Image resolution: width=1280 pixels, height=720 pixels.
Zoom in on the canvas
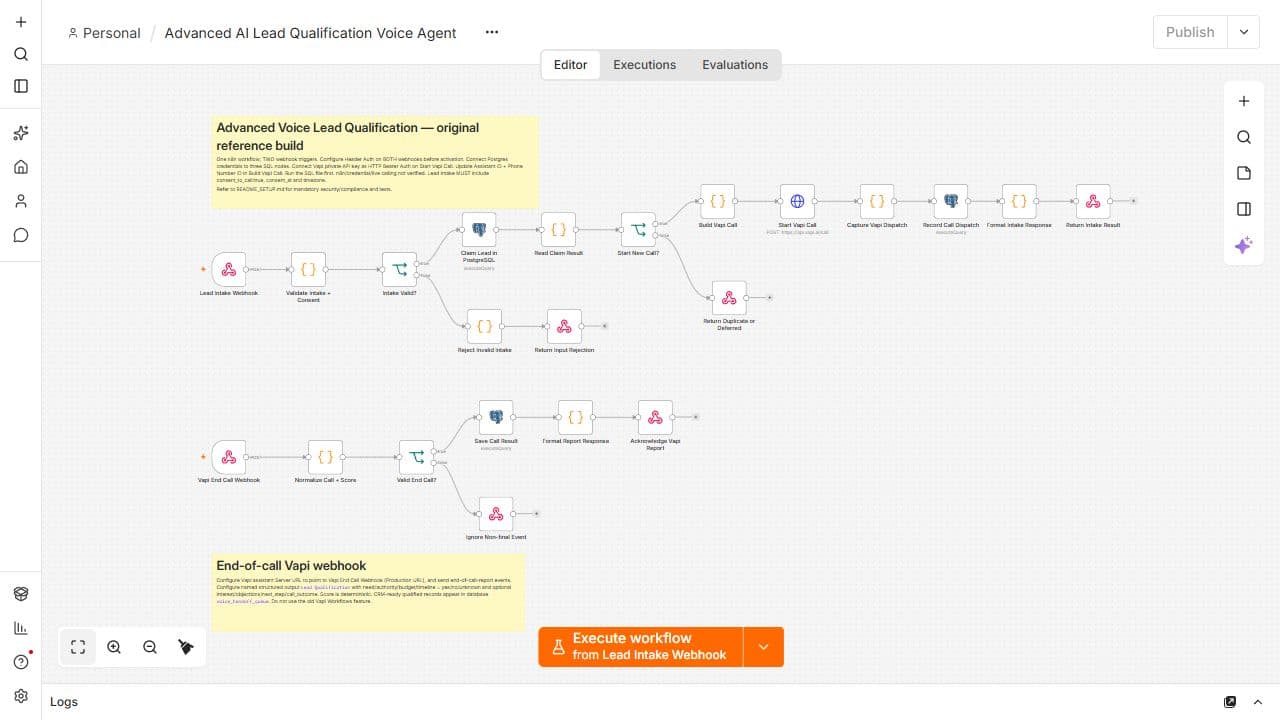point(114,647)
